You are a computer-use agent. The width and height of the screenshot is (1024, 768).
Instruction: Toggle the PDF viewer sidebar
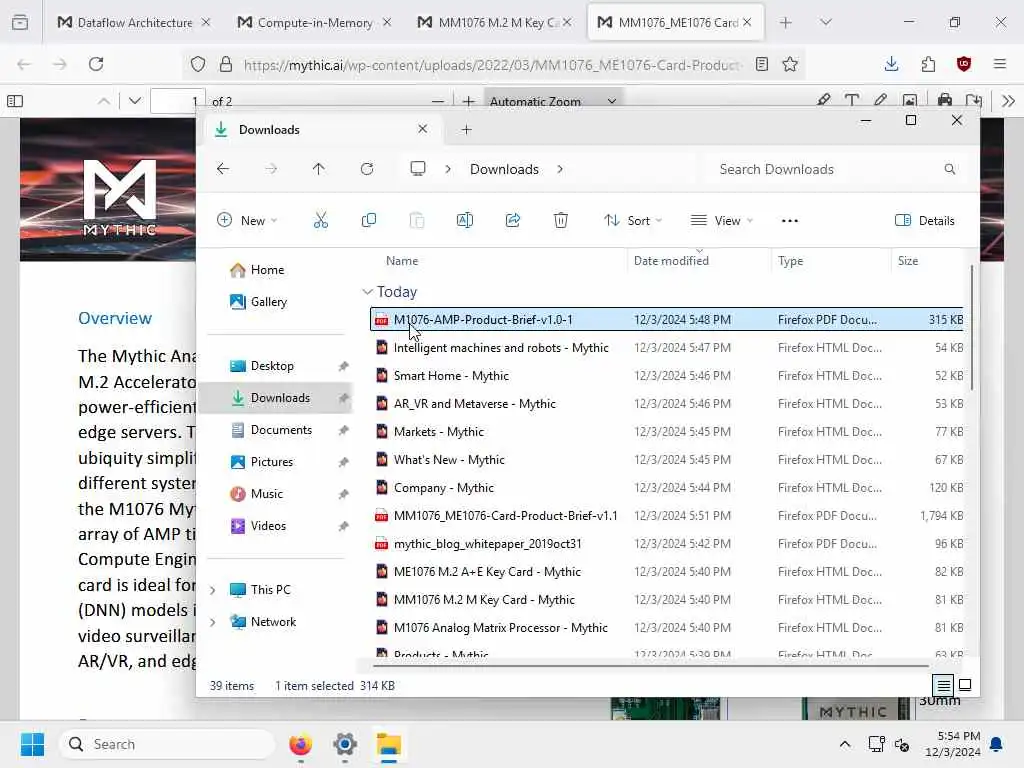[14, 101]
